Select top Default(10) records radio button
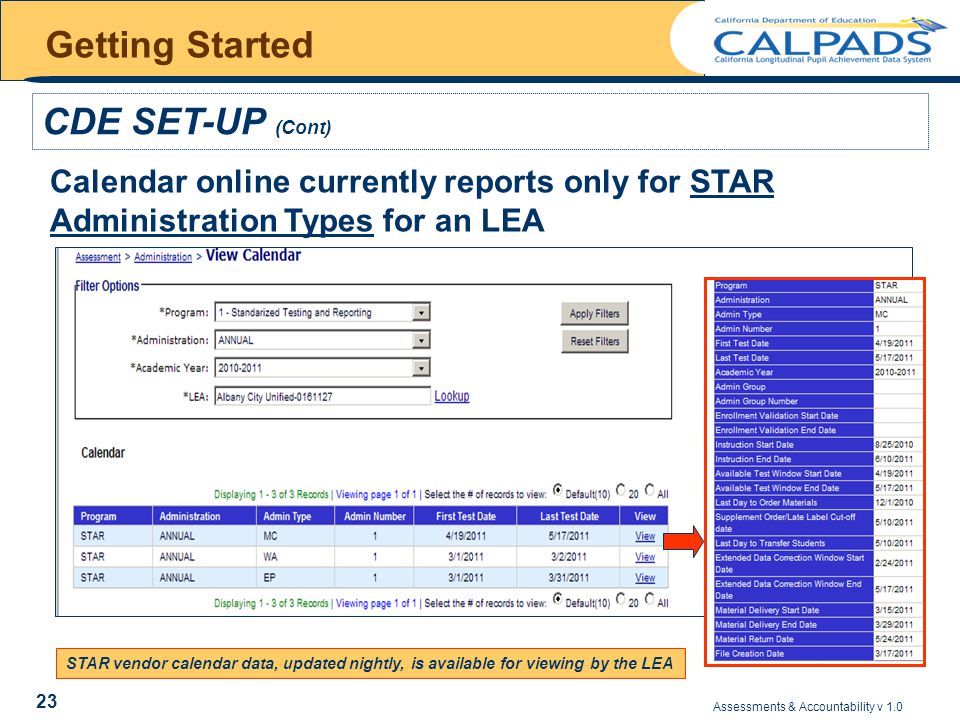The width and height of the screenshot is (960, 720). tap(557, 490)
